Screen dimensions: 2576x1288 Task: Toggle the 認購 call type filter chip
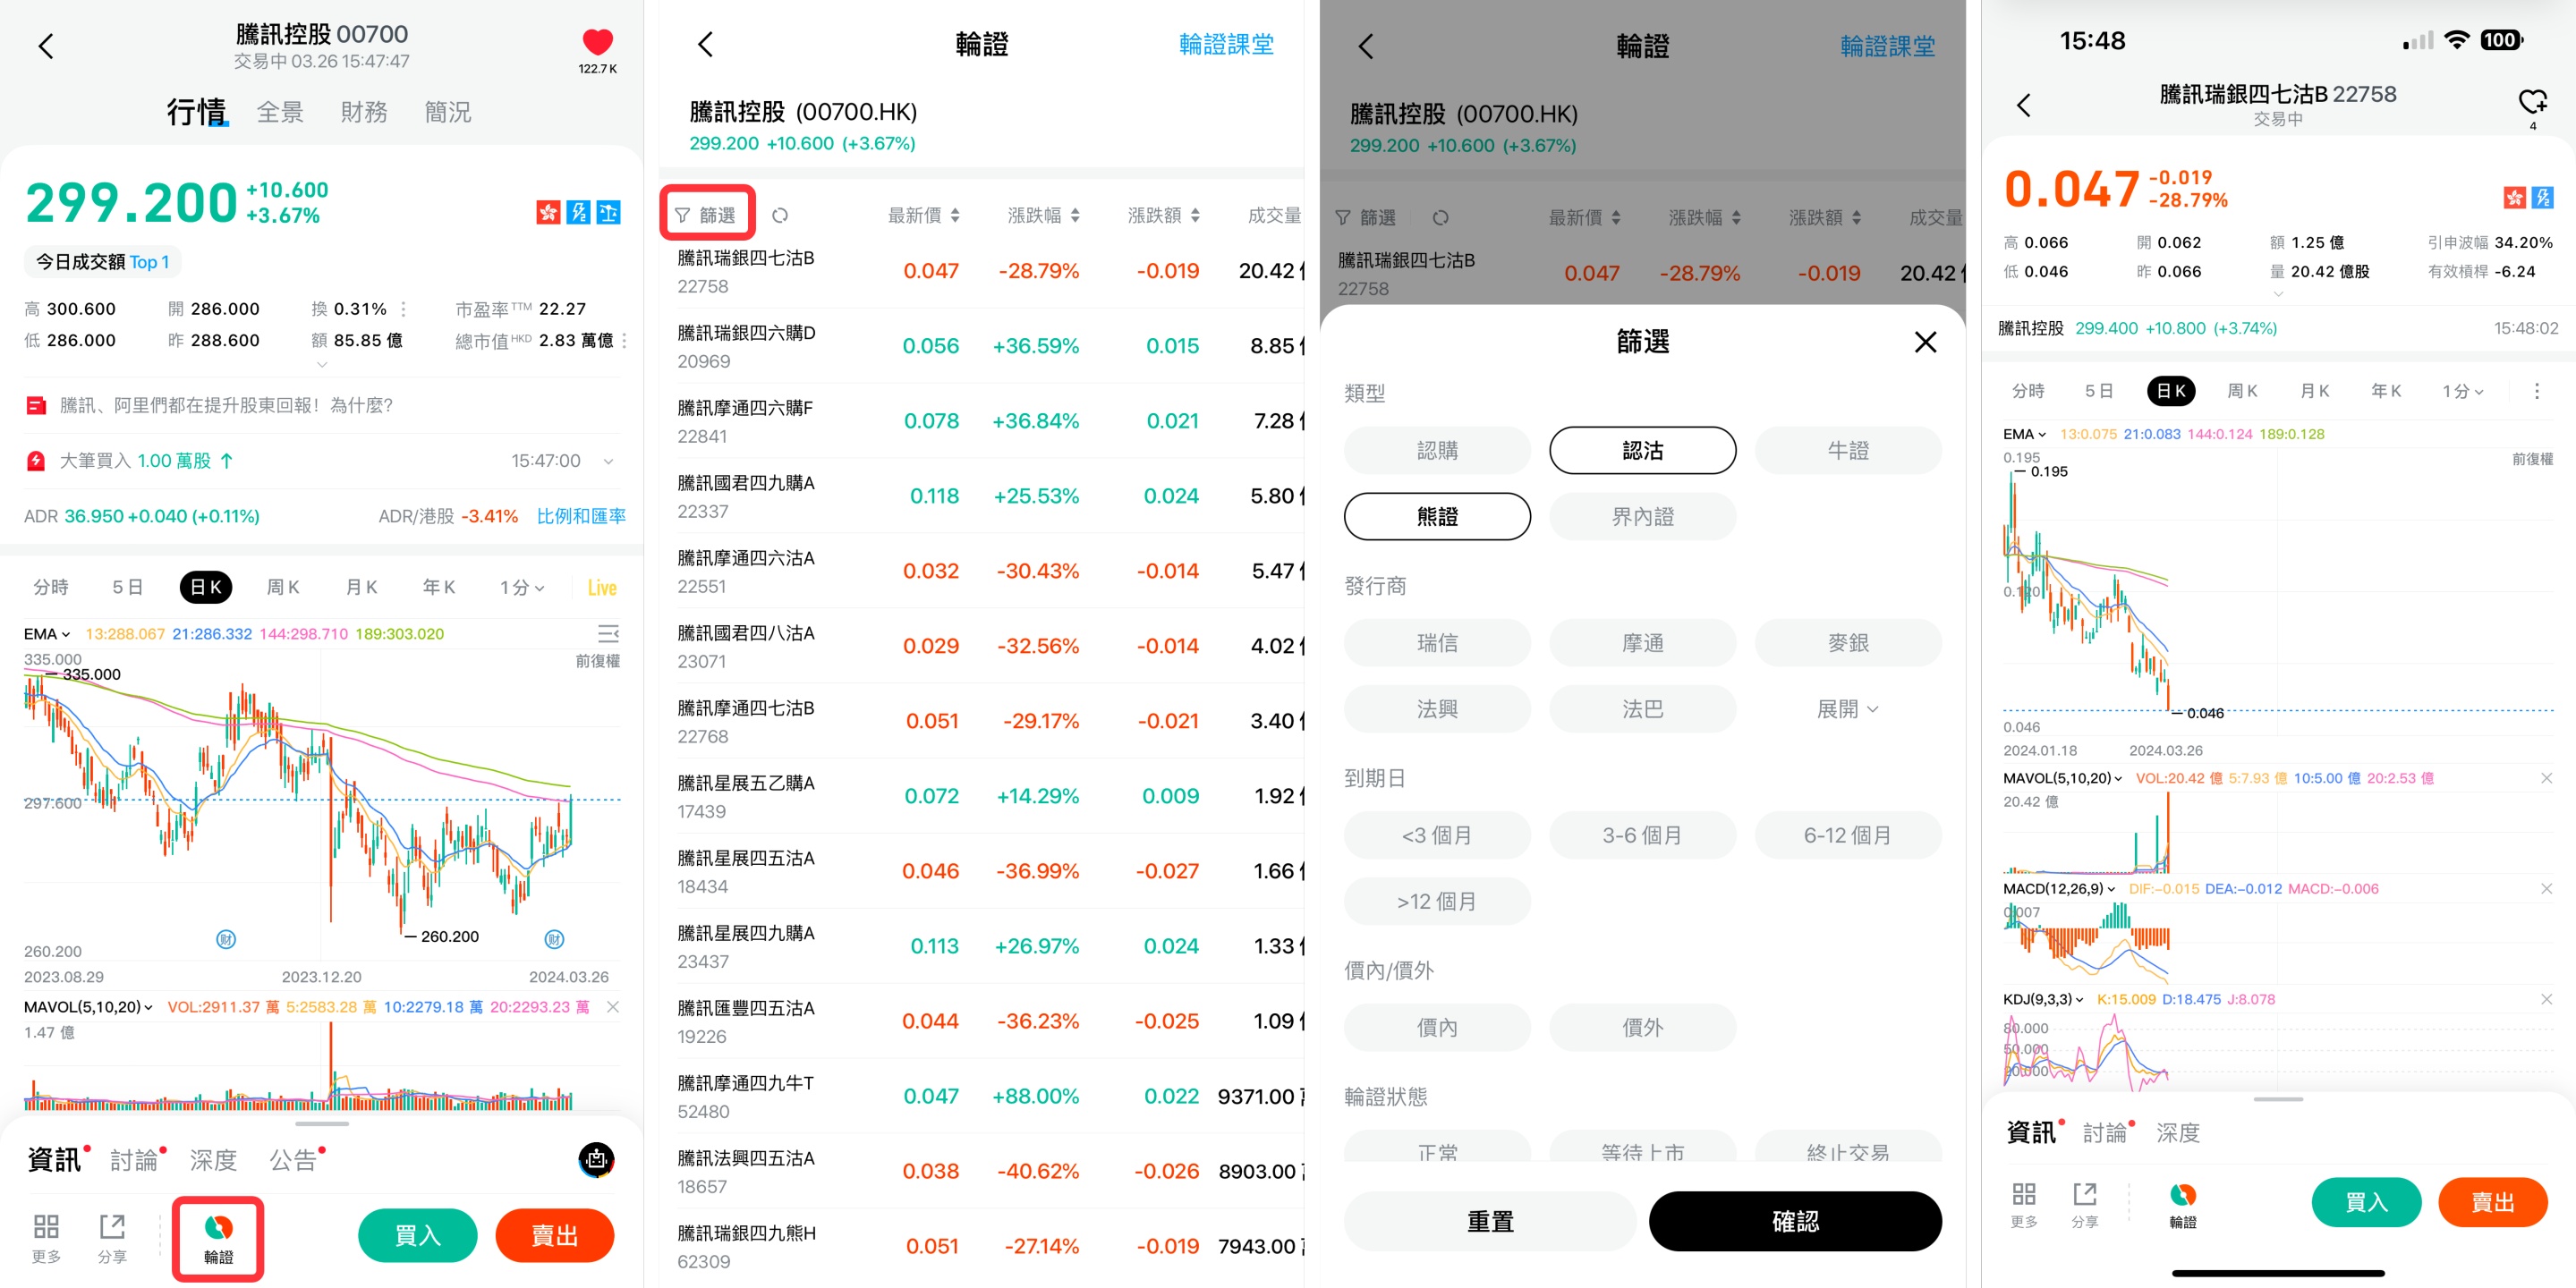click(x=1436, y=450)
